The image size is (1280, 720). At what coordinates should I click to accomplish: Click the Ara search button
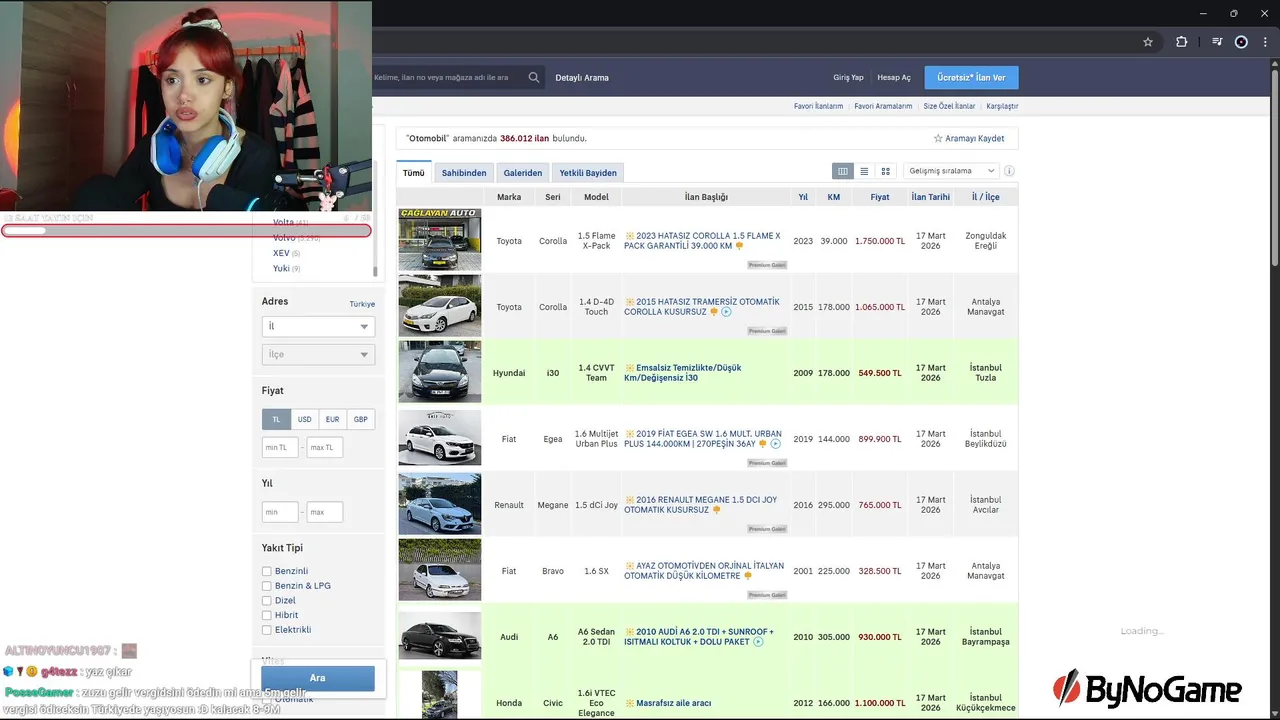(x=317, y=678)
